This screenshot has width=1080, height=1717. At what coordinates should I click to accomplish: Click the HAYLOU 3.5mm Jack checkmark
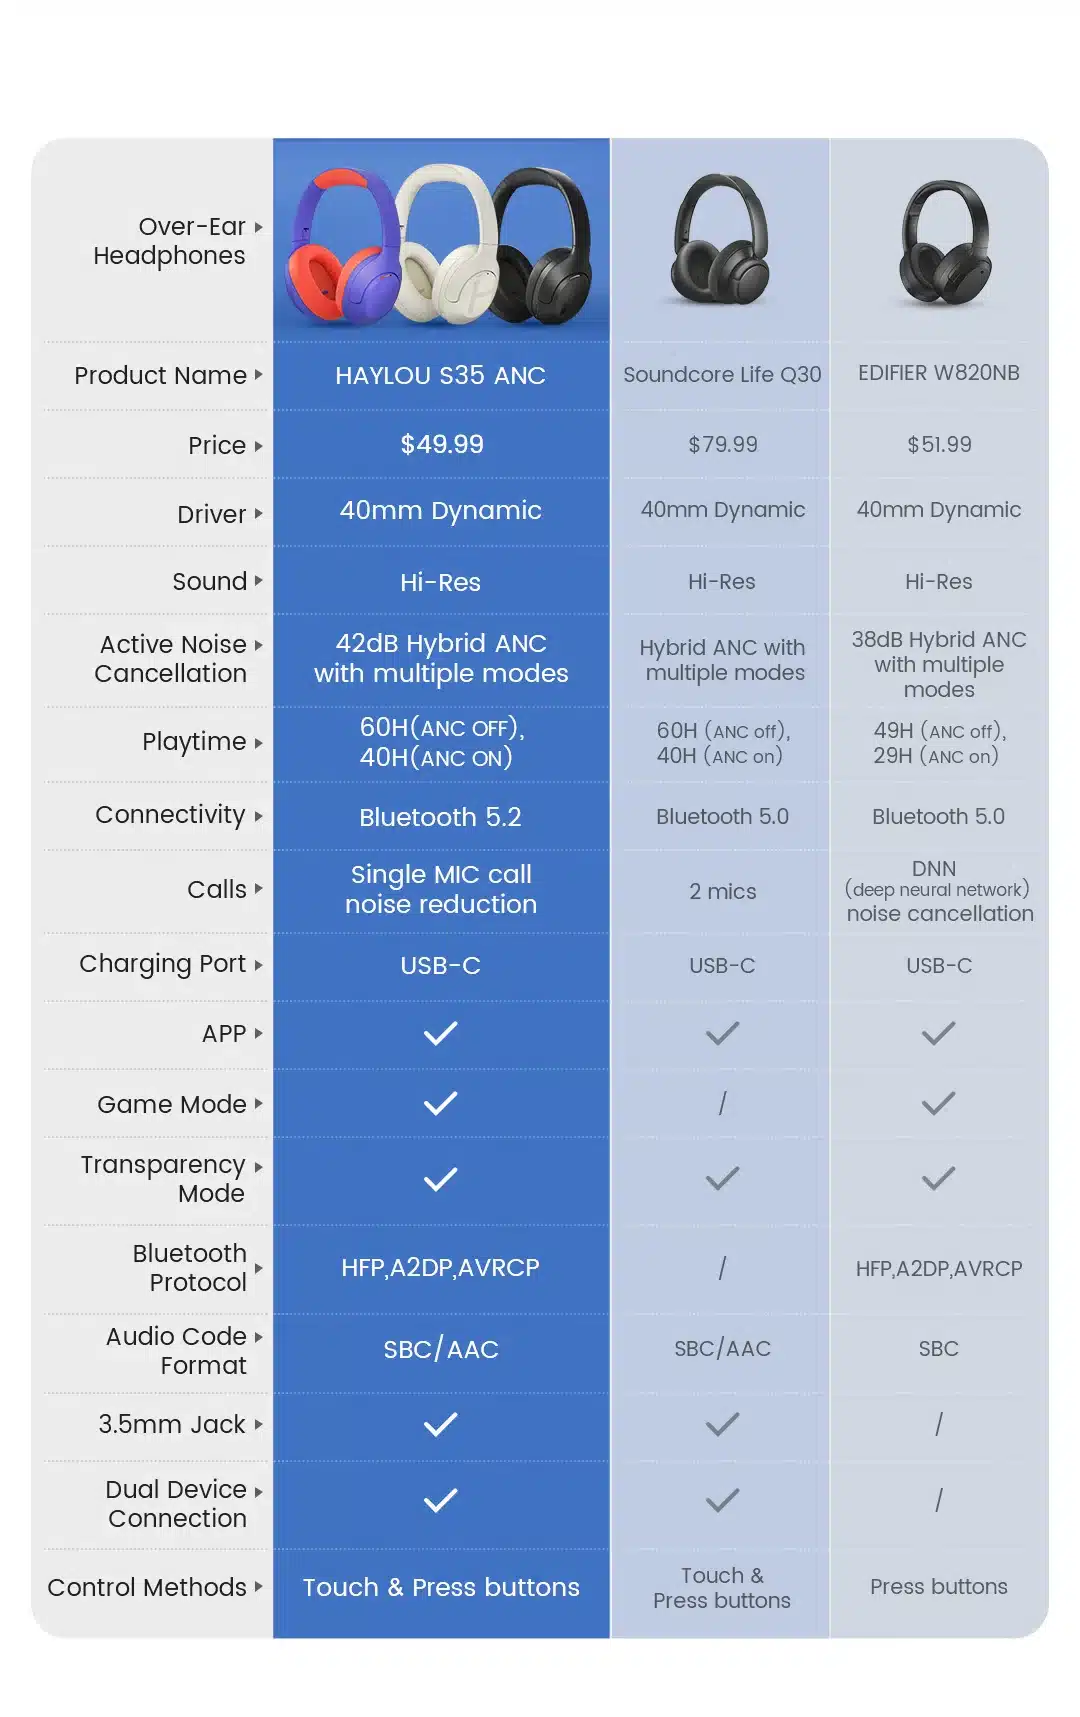click(440, 1424)
